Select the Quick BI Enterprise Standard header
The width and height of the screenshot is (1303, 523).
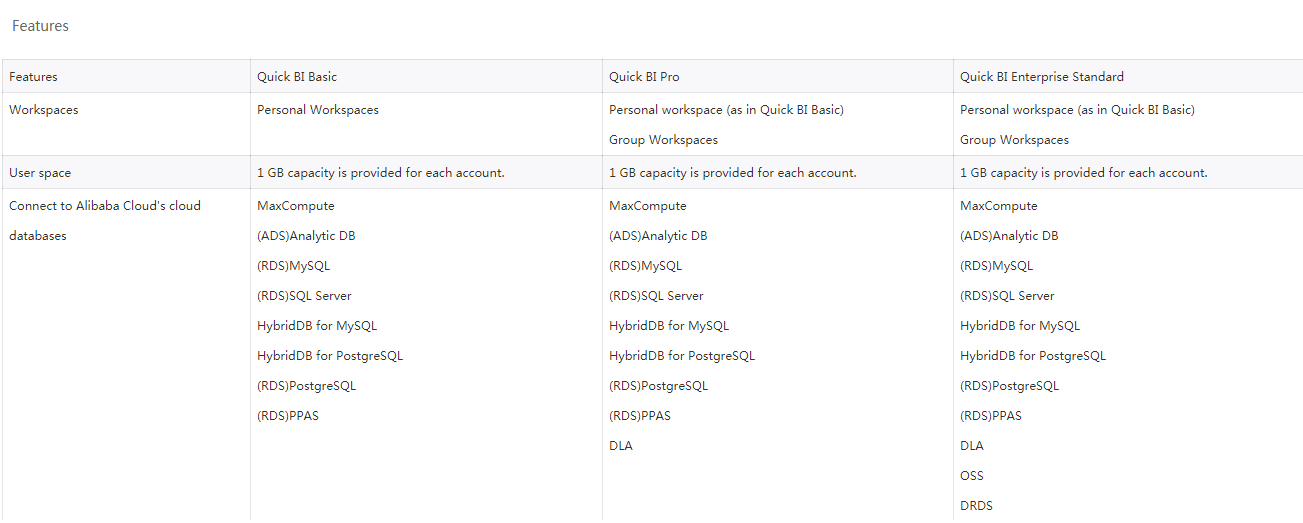1042,77
